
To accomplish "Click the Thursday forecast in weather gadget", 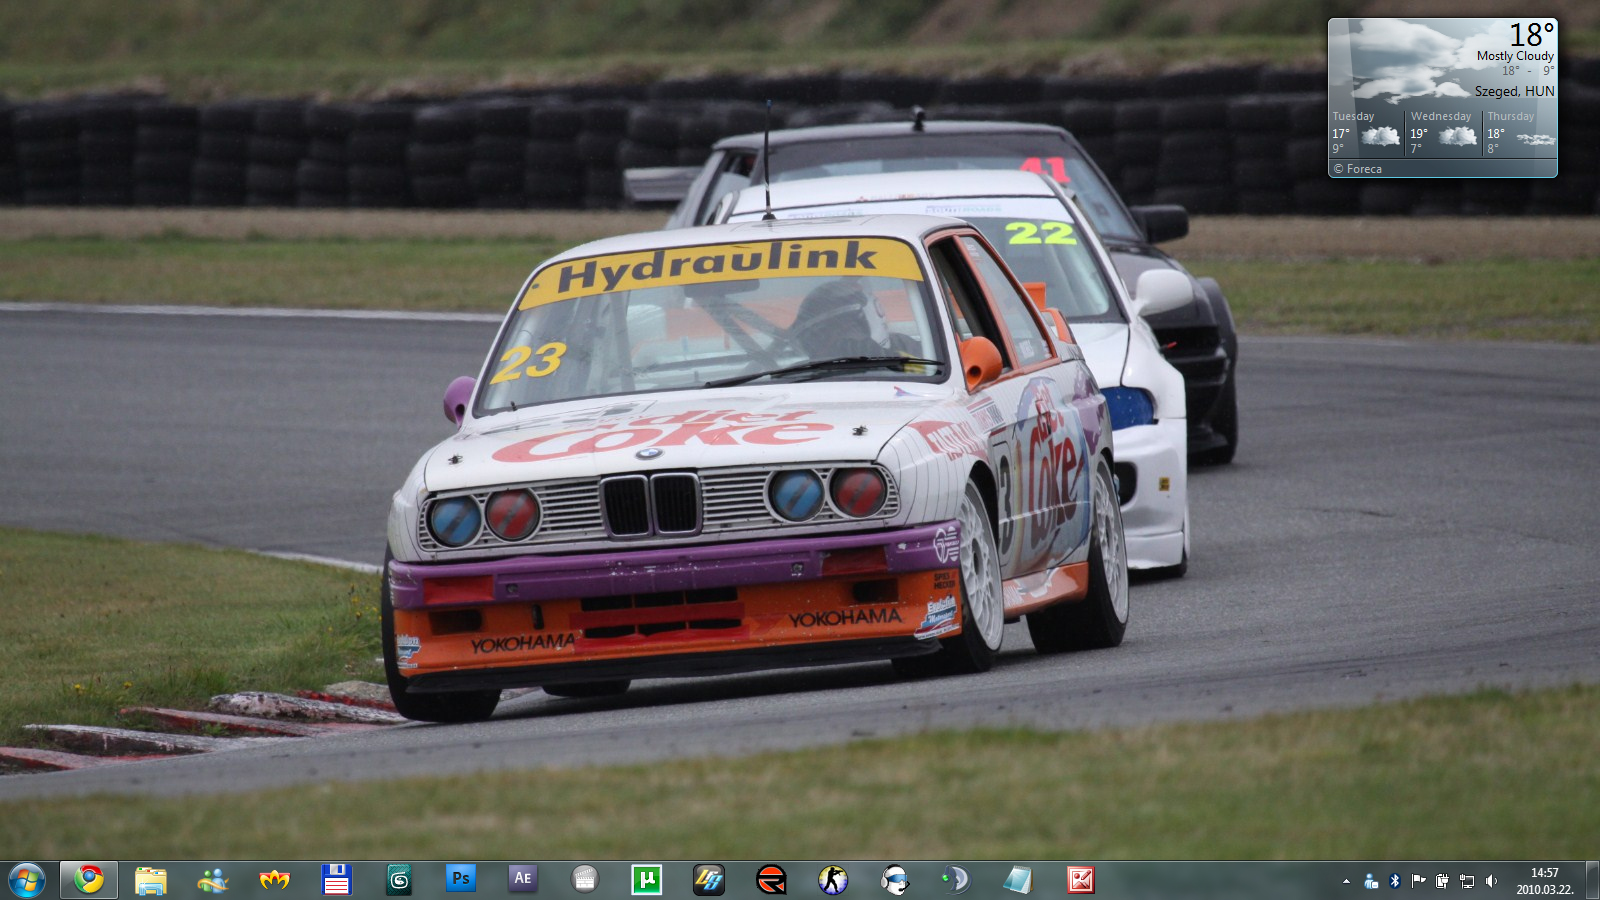I will tap(1520, 134).
